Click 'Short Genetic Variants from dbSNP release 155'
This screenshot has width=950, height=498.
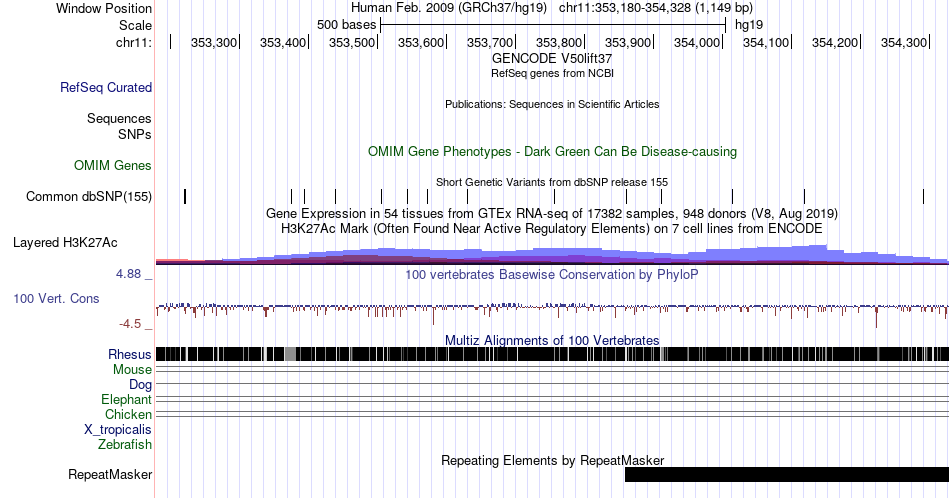tap(552, 182)
